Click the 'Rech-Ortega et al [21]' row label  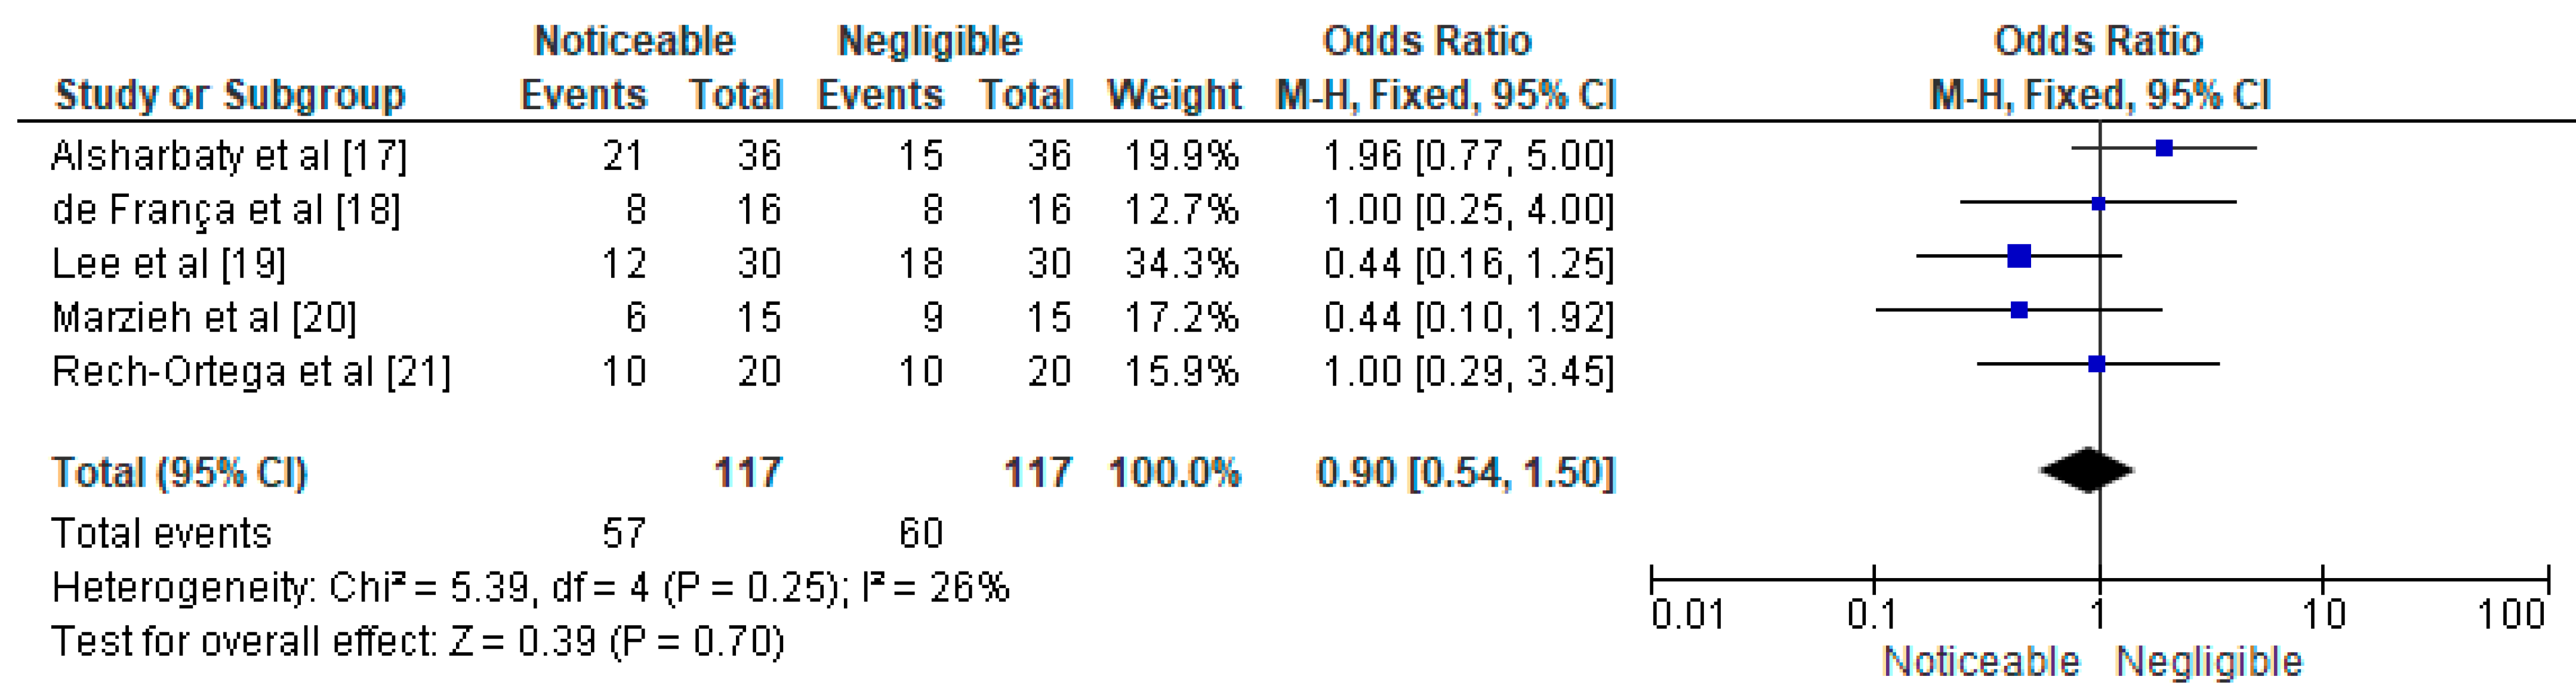251,372
